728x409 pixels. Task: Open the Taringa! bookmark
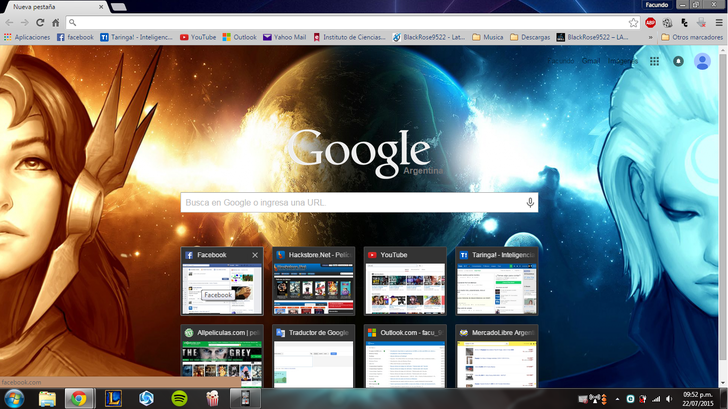click(x=136, y=37)
